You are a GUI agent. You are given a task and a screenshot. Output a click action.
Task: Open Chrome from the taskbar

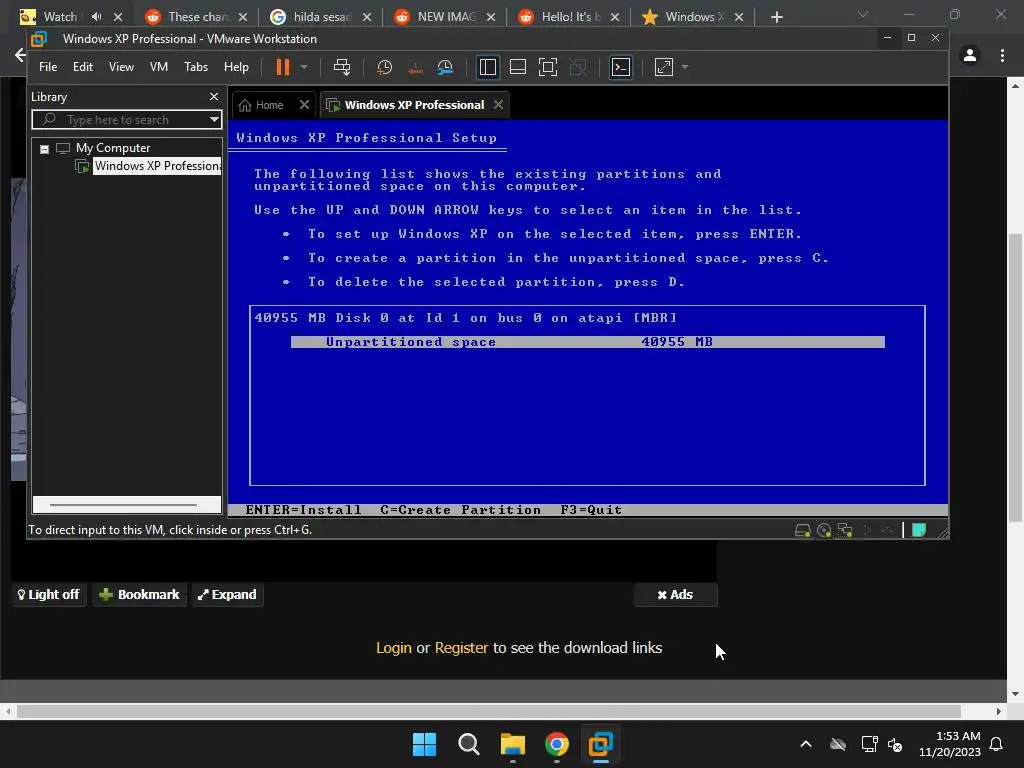pyautogui.click(x=556, y=744)
